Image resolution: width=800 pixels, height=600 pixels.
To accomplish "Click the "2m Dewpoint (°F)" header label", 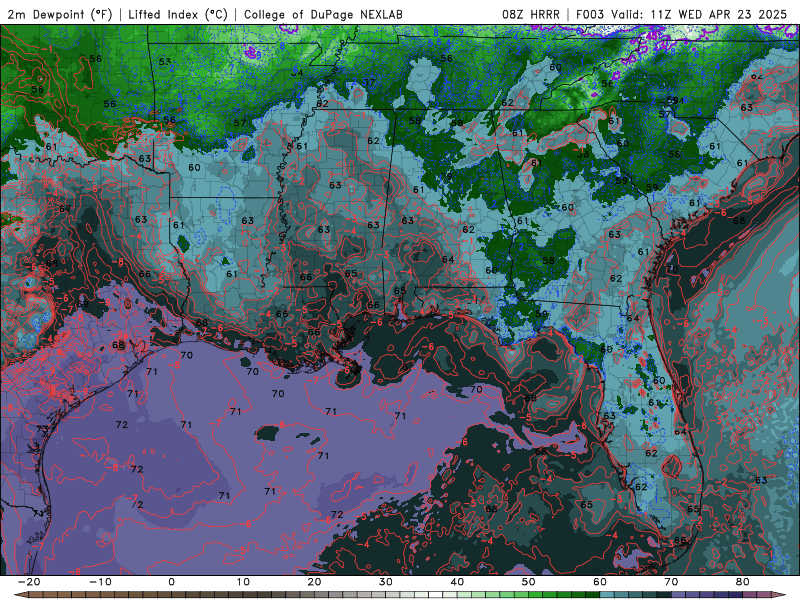I will pos(60,14).
